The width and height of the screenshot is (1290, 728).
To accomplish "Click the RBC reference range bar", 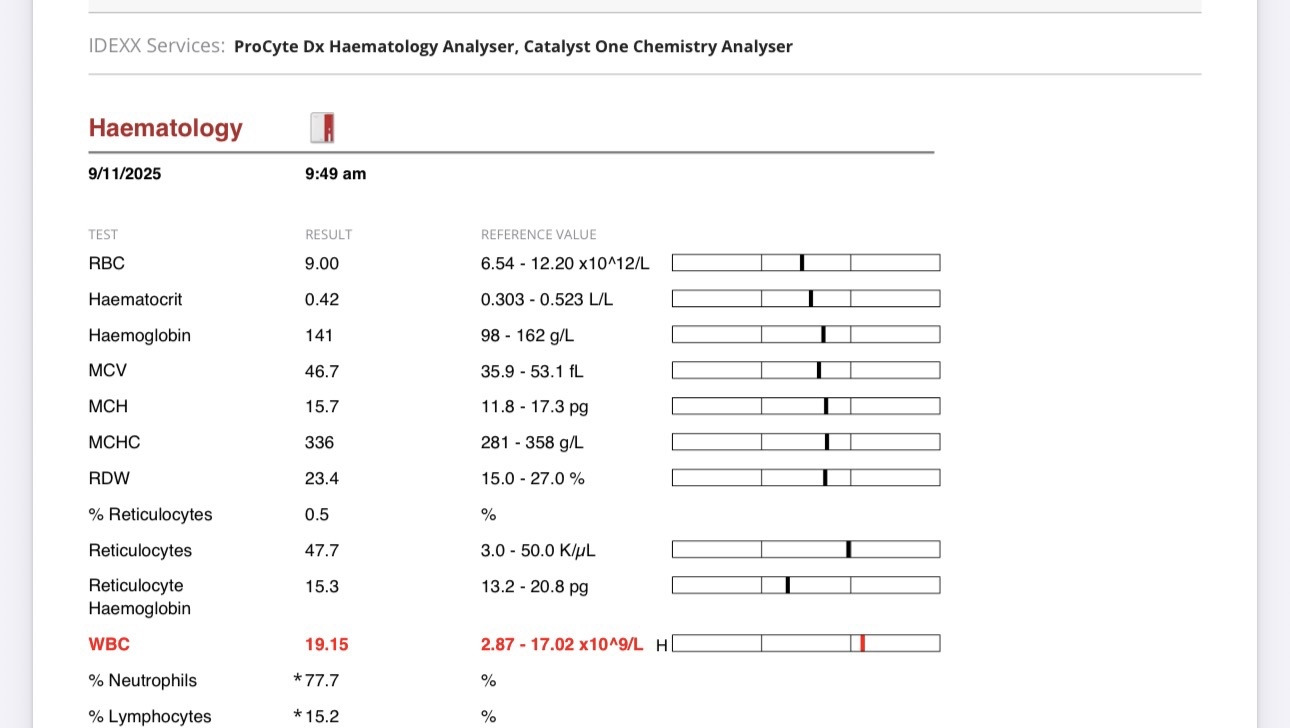I will click(x=805, y=263).
